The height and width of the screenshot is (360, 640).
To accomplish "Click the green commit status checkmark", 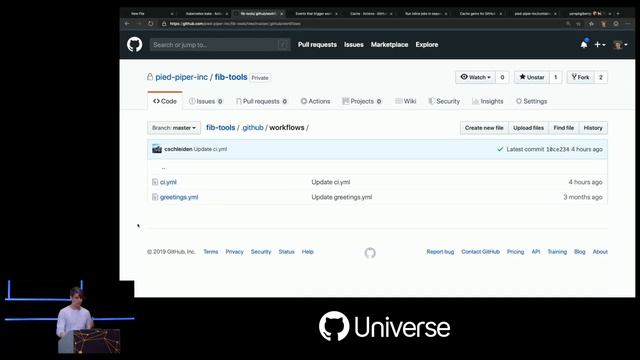I will [x=500, y=149].
